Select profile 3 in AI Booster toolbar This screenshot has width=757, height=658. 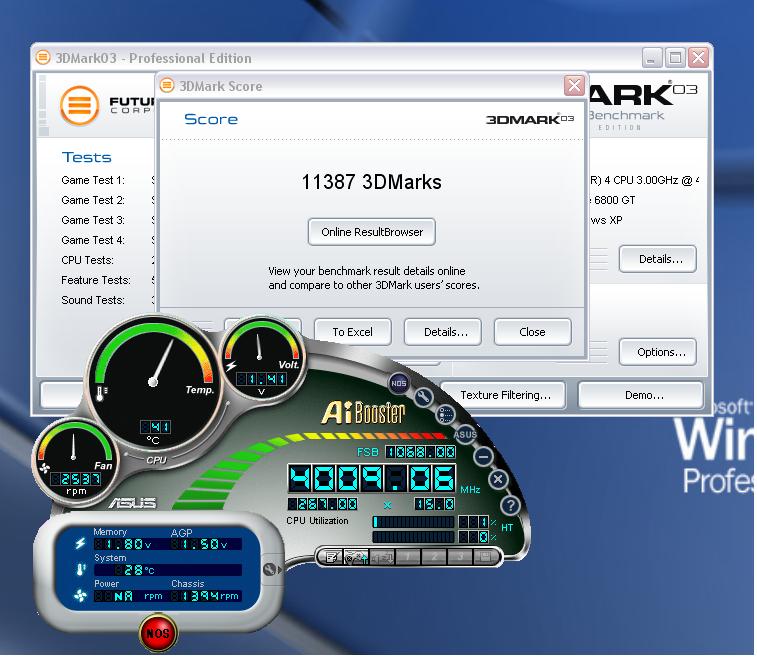[460, 557]
